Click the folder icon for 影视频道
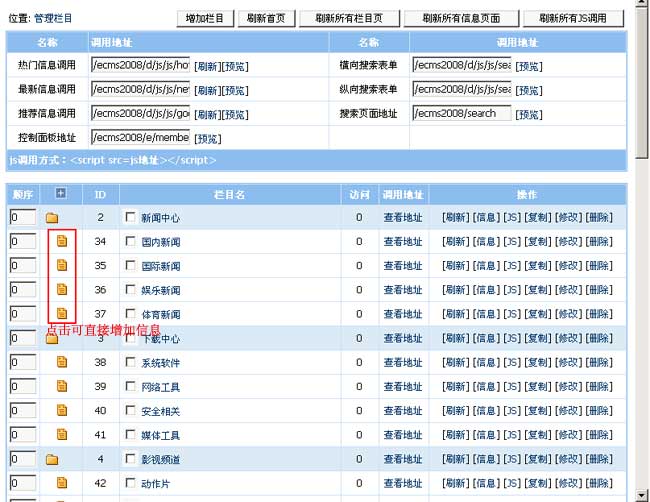This screenshot has height=502, width=650. (x=52, y=460)
